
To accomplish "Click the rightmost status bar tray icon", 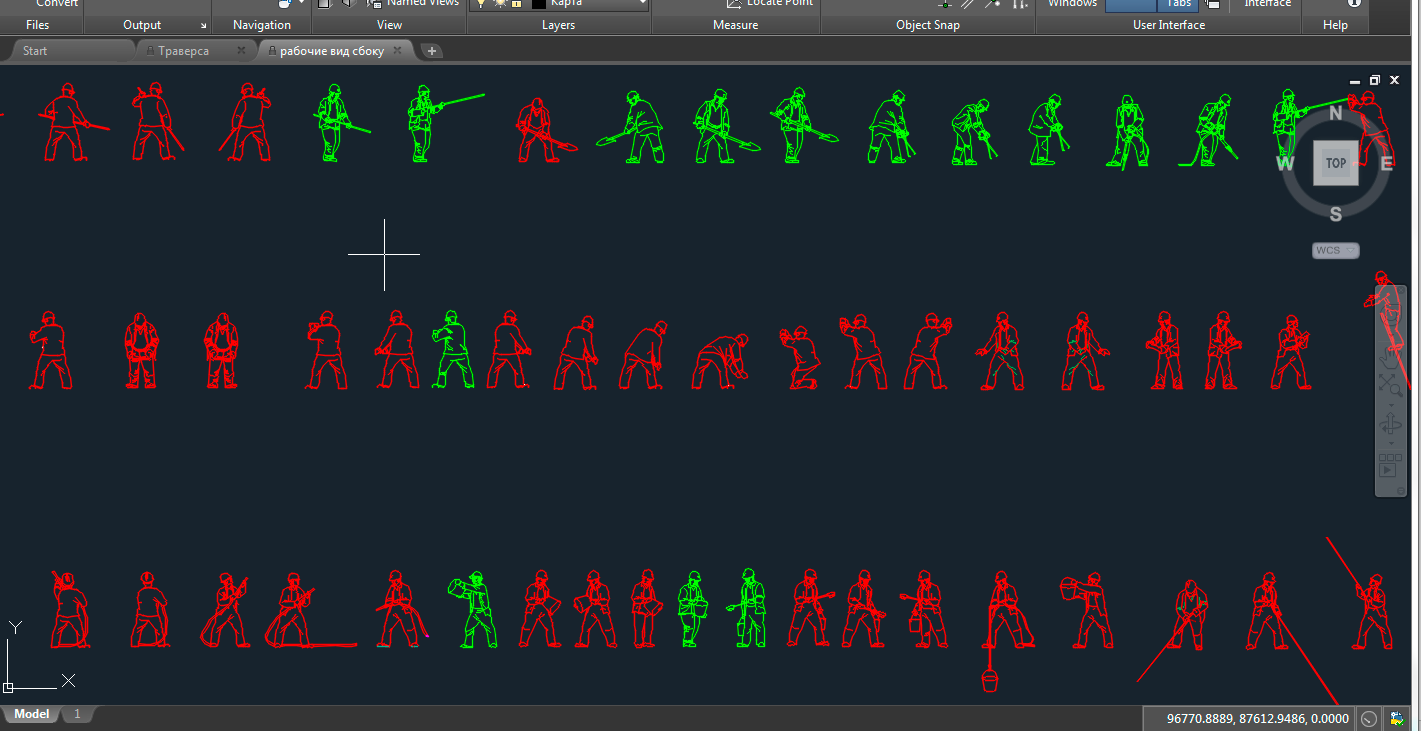I will click(1396, 718).
